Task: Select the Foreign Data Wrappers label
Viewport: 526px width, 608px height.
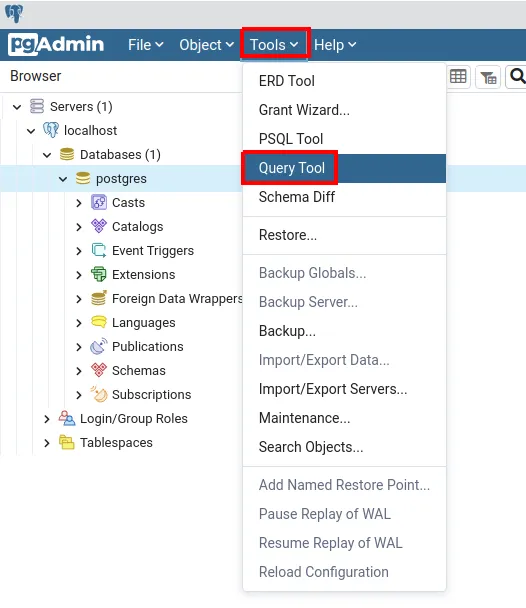Action: click(177, 299)
